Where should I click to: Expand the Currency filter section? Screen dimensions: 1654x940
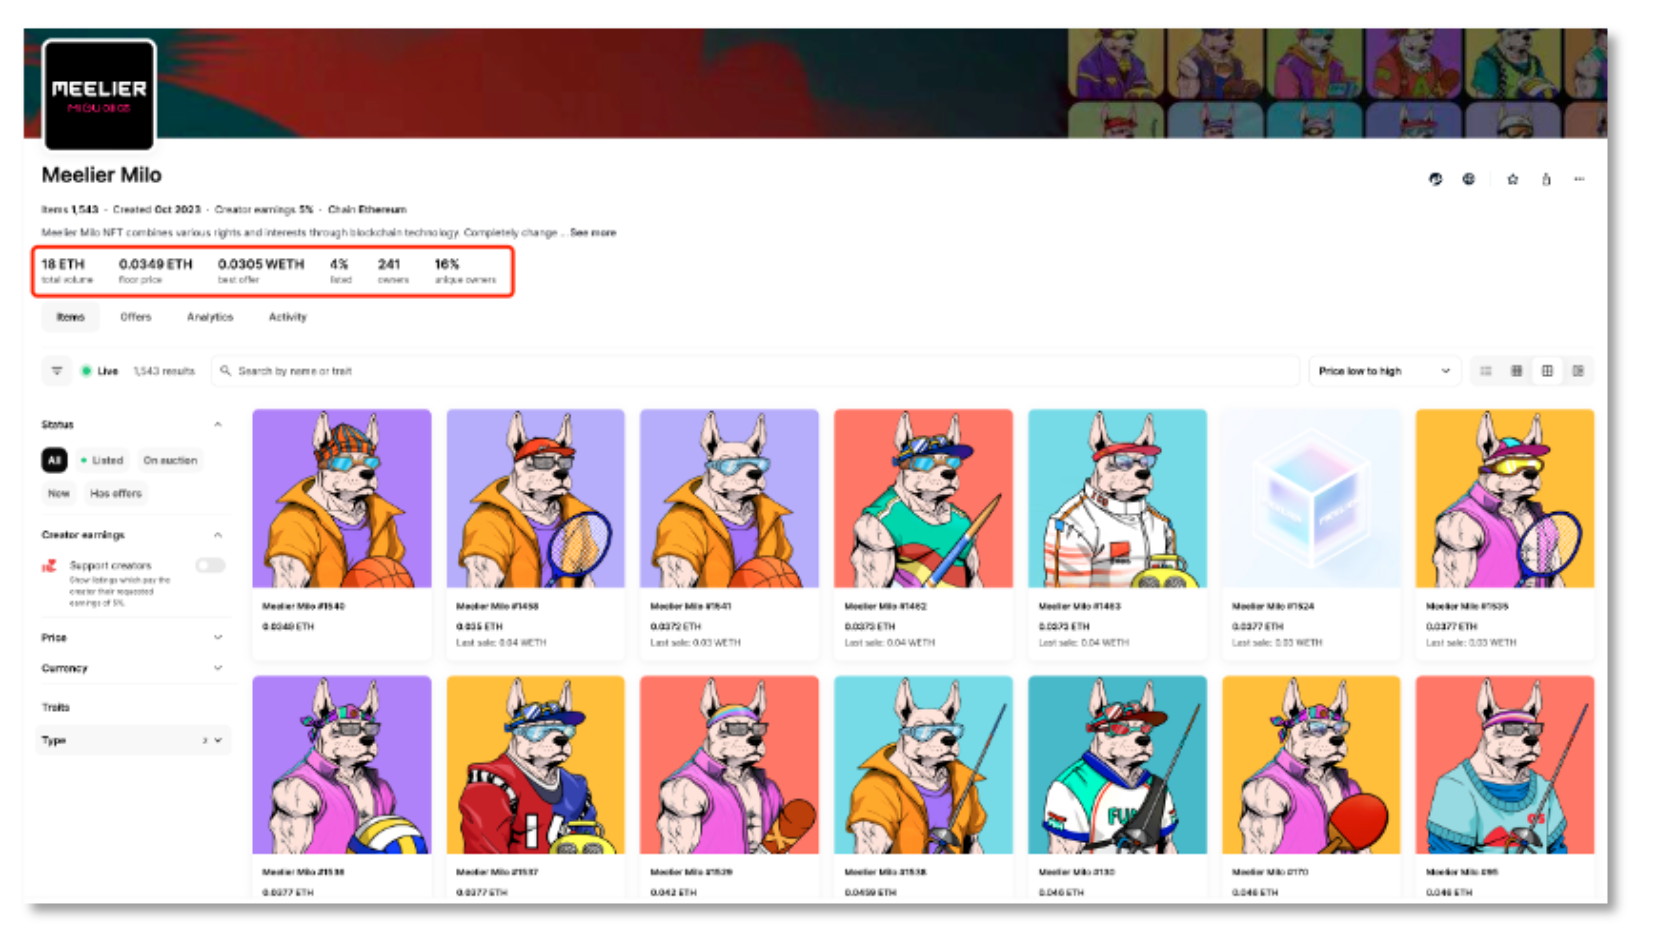(132, 668)
